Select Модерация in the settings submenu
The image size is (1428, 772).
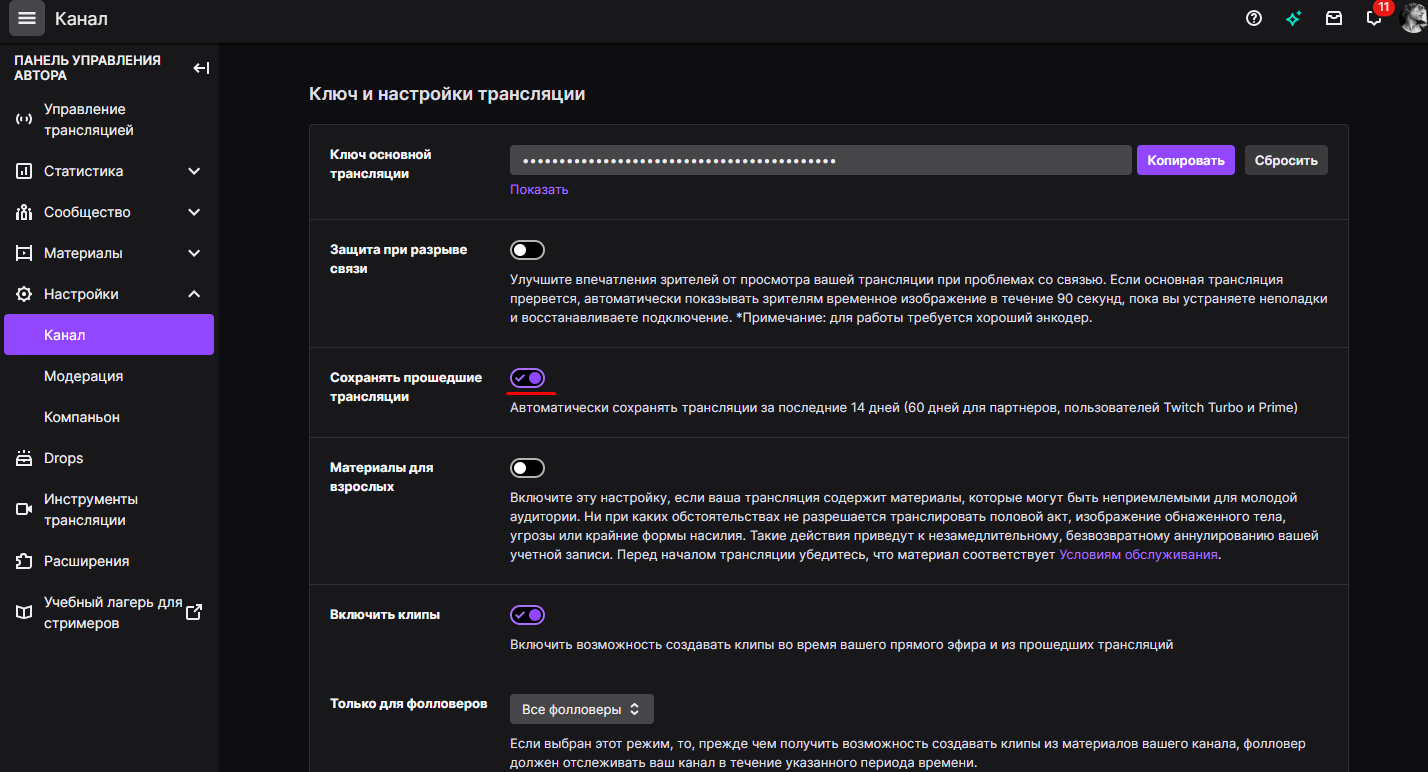pos(84,376)
